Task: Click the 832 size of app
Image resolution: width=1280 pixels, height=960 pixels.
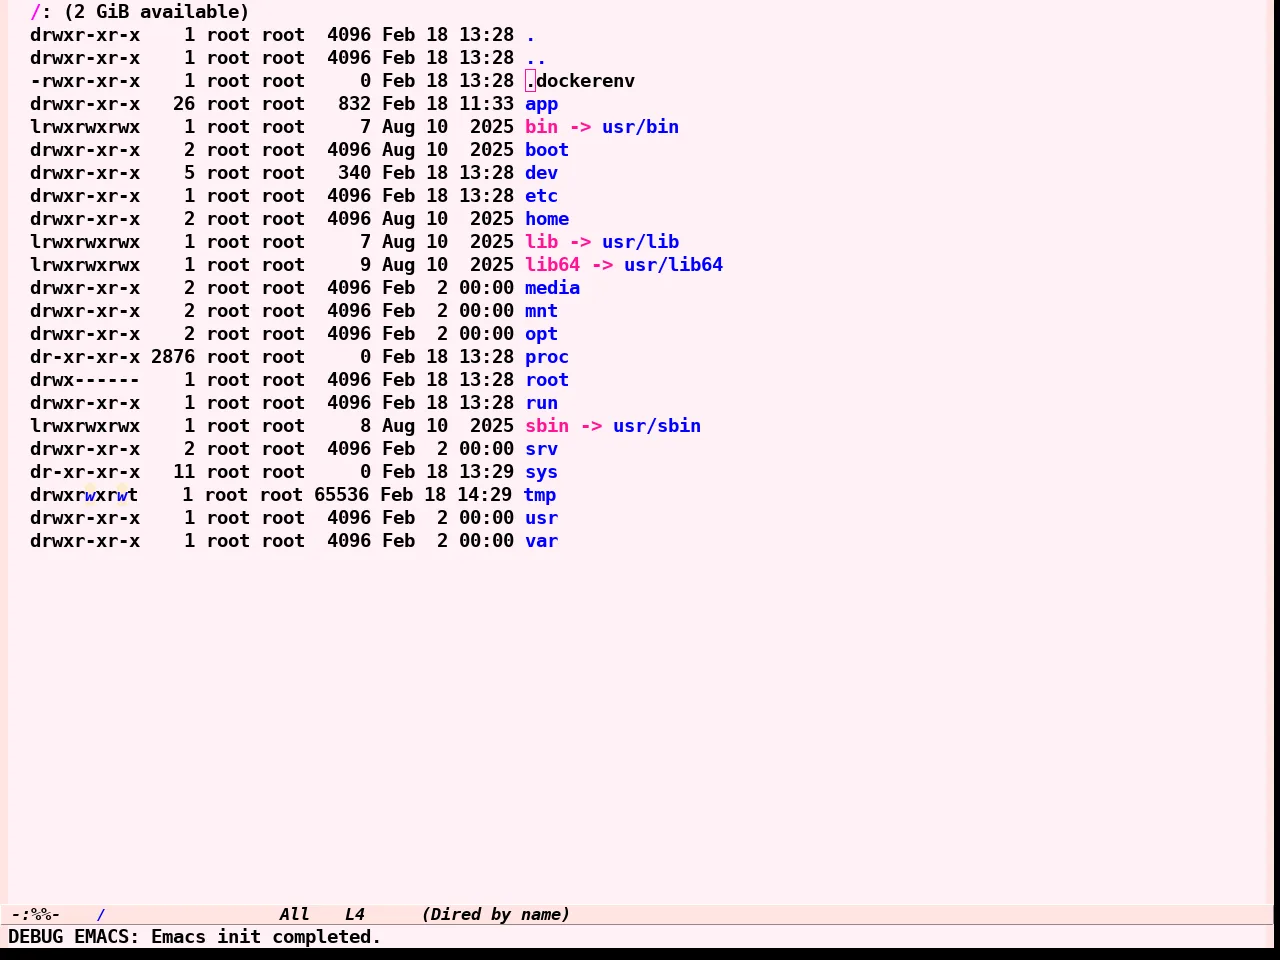Action: tap(354, 104)
